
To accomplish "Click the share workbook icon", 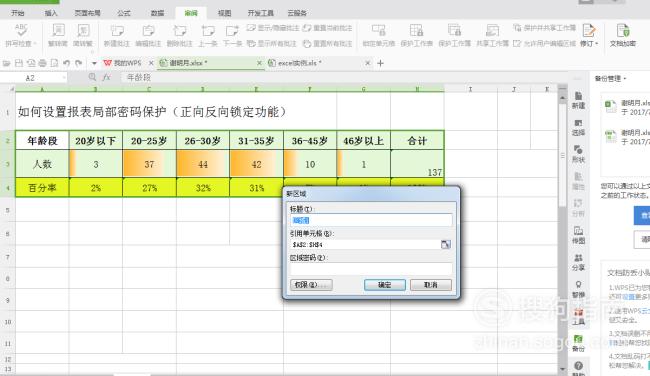I will tap(492, 30).
